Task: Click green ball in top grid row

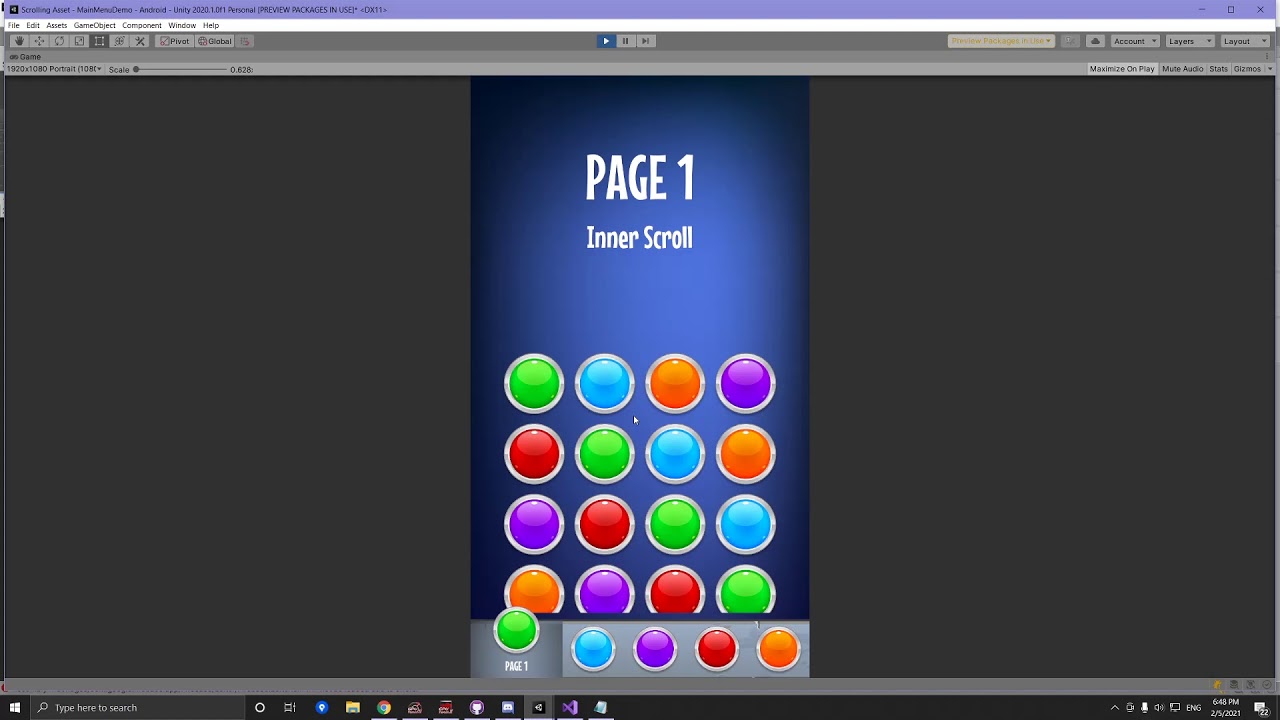Action: 534,384
